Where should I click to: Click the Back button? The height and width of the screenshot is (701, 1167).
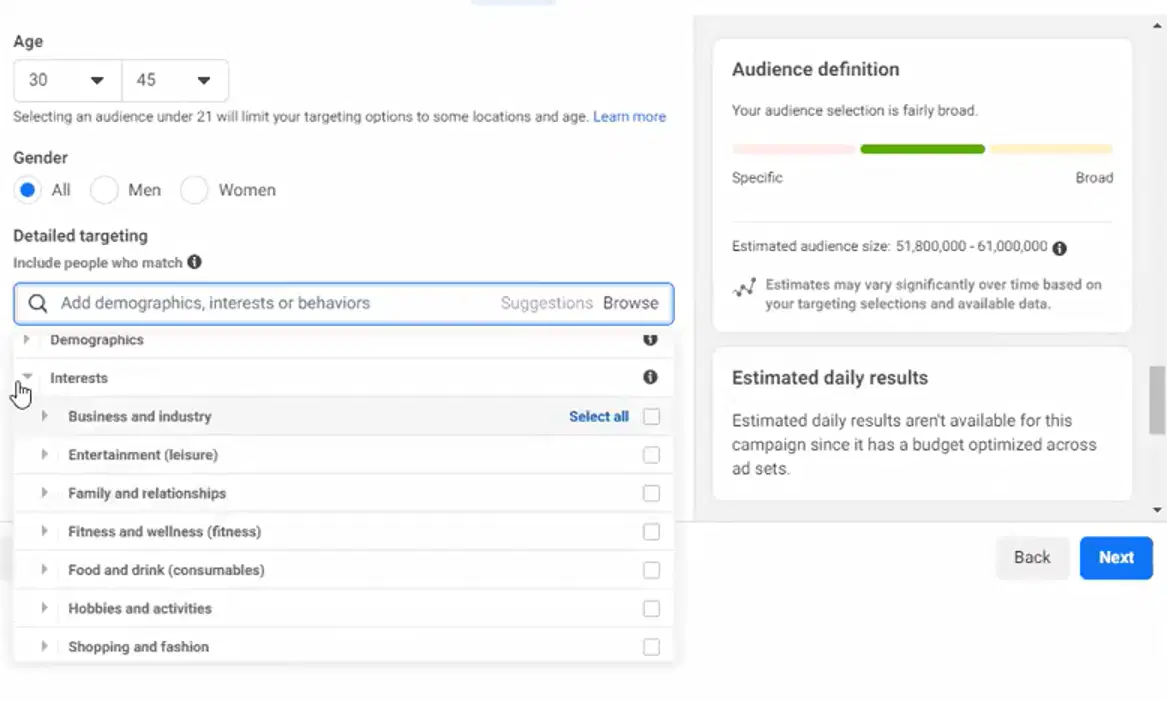[x=1032, y=557]
